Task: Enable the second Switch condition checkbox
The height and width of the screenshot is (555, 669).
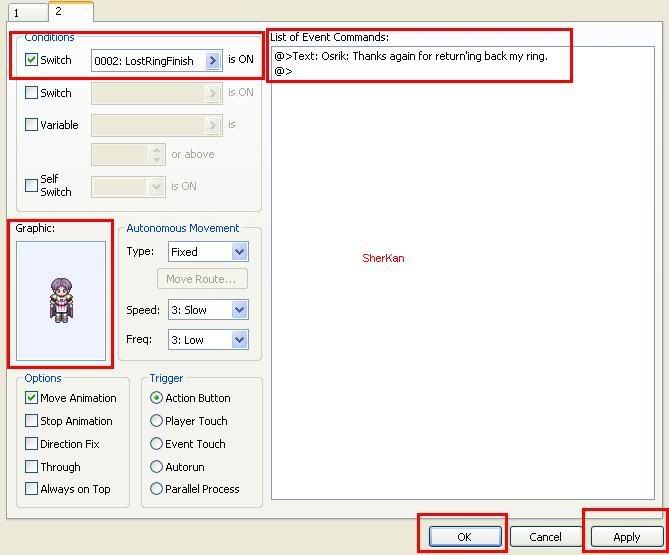Action: (32, 93)
